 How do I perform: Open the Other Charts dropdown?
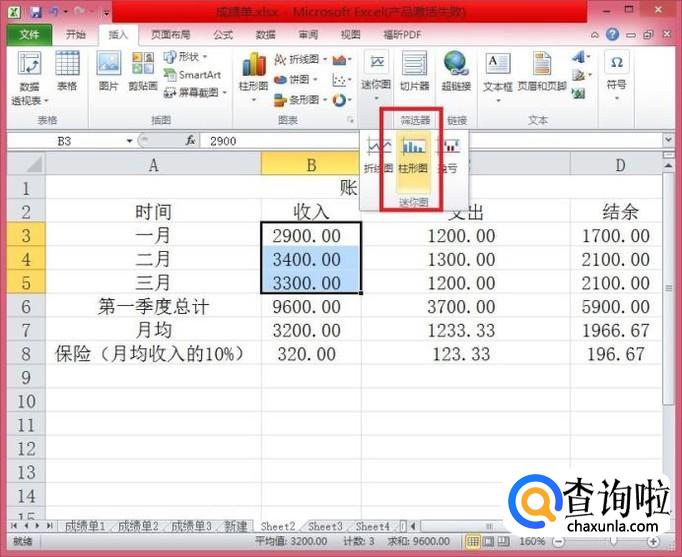[342, 100]
